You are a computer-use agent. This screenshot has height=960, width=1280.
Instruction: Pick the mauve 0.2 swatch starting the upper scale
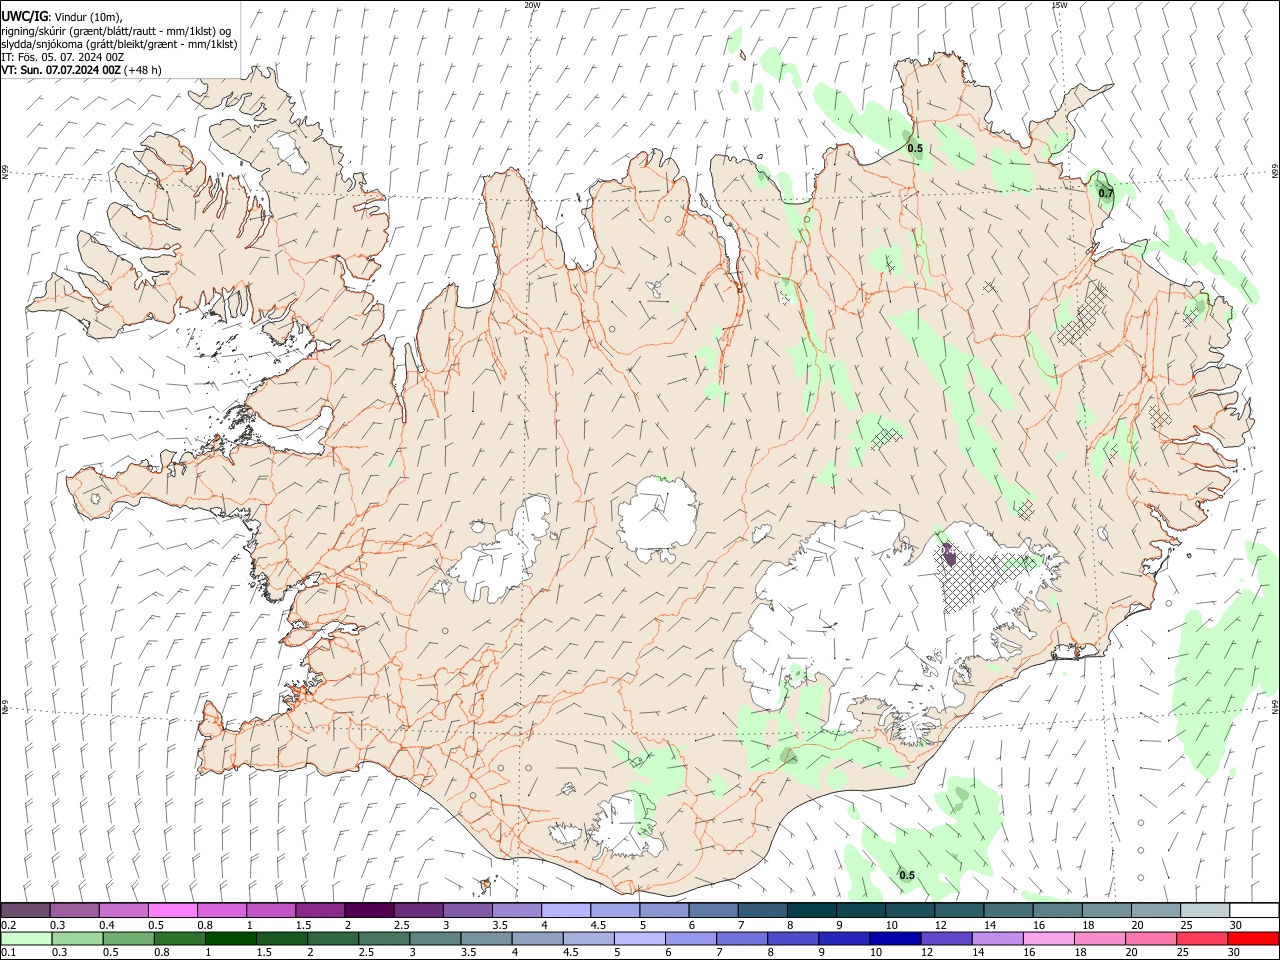click(x=25, y=910)
